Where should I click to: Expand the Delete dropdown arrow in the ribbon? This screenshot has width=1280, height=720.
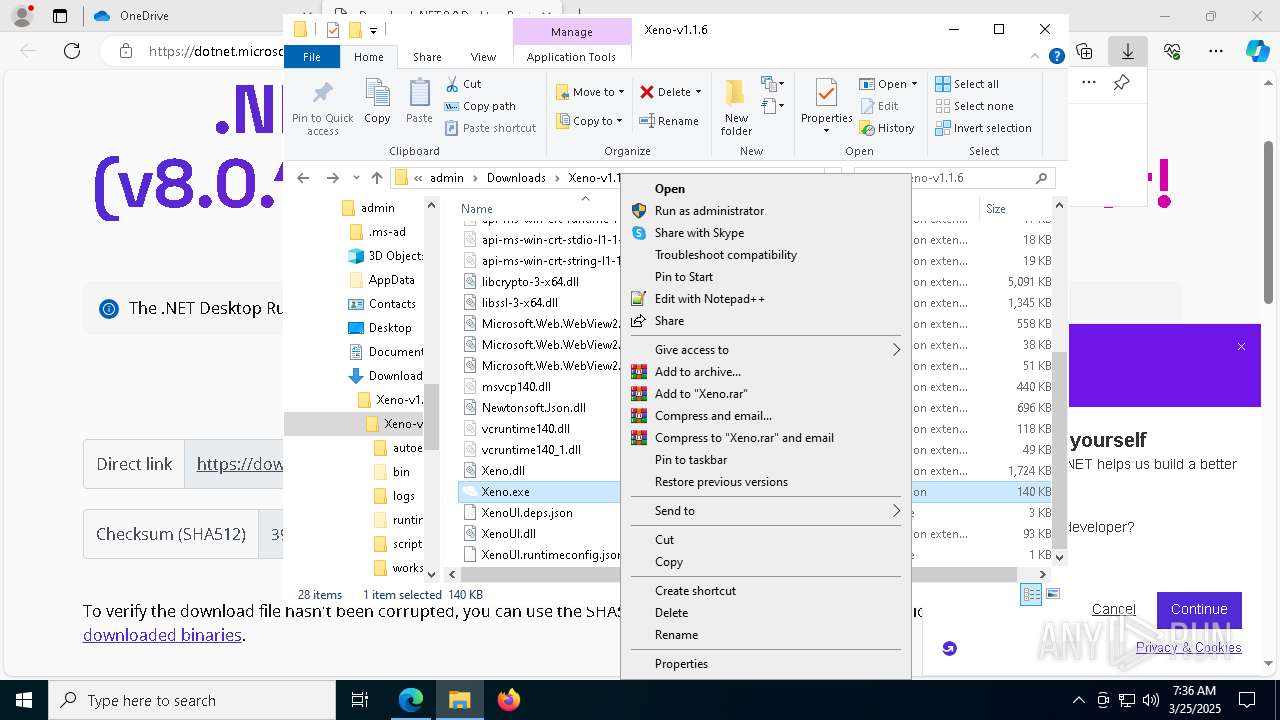pyautogui.click(x=698, y=92)
